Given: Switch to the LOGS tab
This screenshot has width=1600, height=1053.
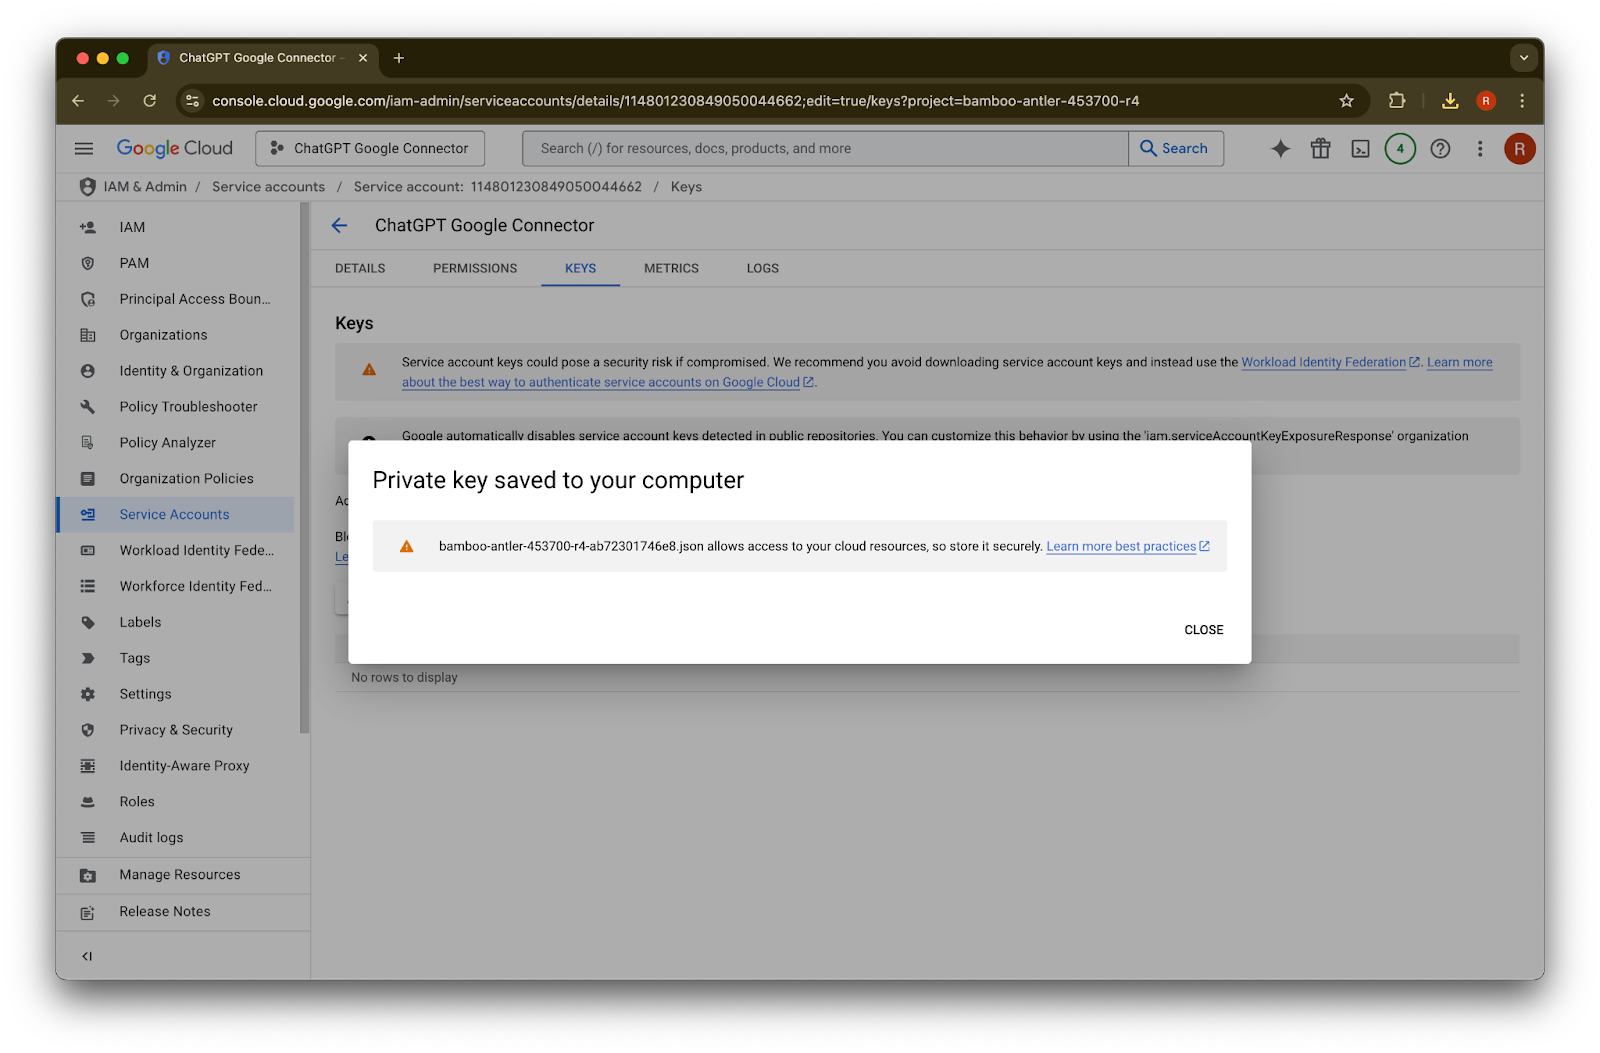Looking at the screenshot, I should click(x=762, y=268).
